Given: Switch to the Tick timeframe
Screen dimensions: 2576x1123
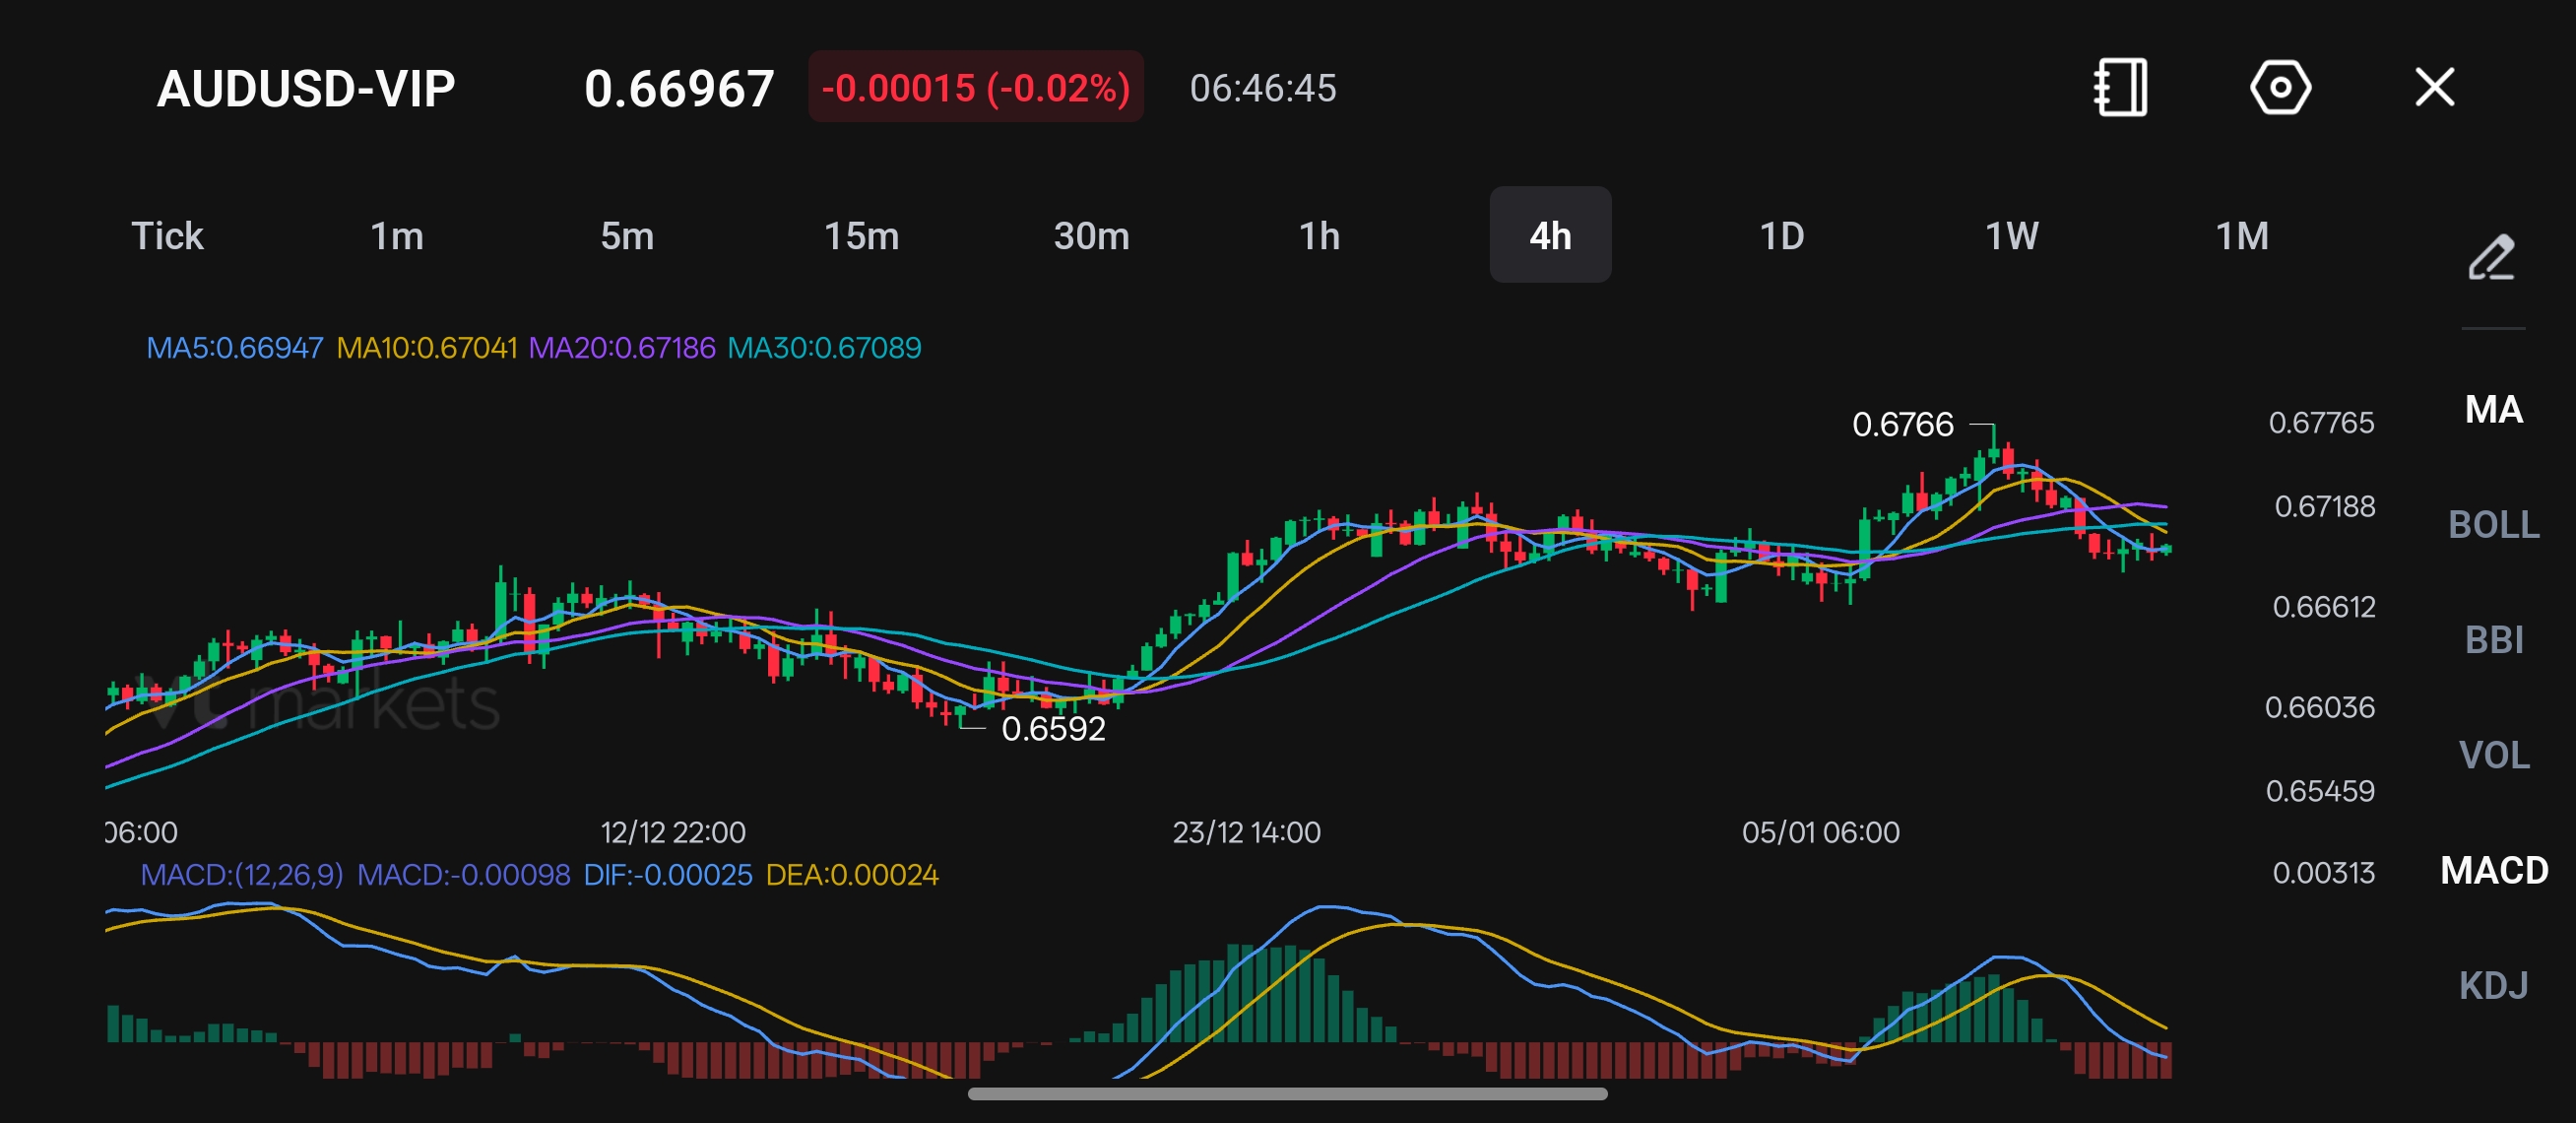Looking at the screenshot, I should (x=167, y=236).
